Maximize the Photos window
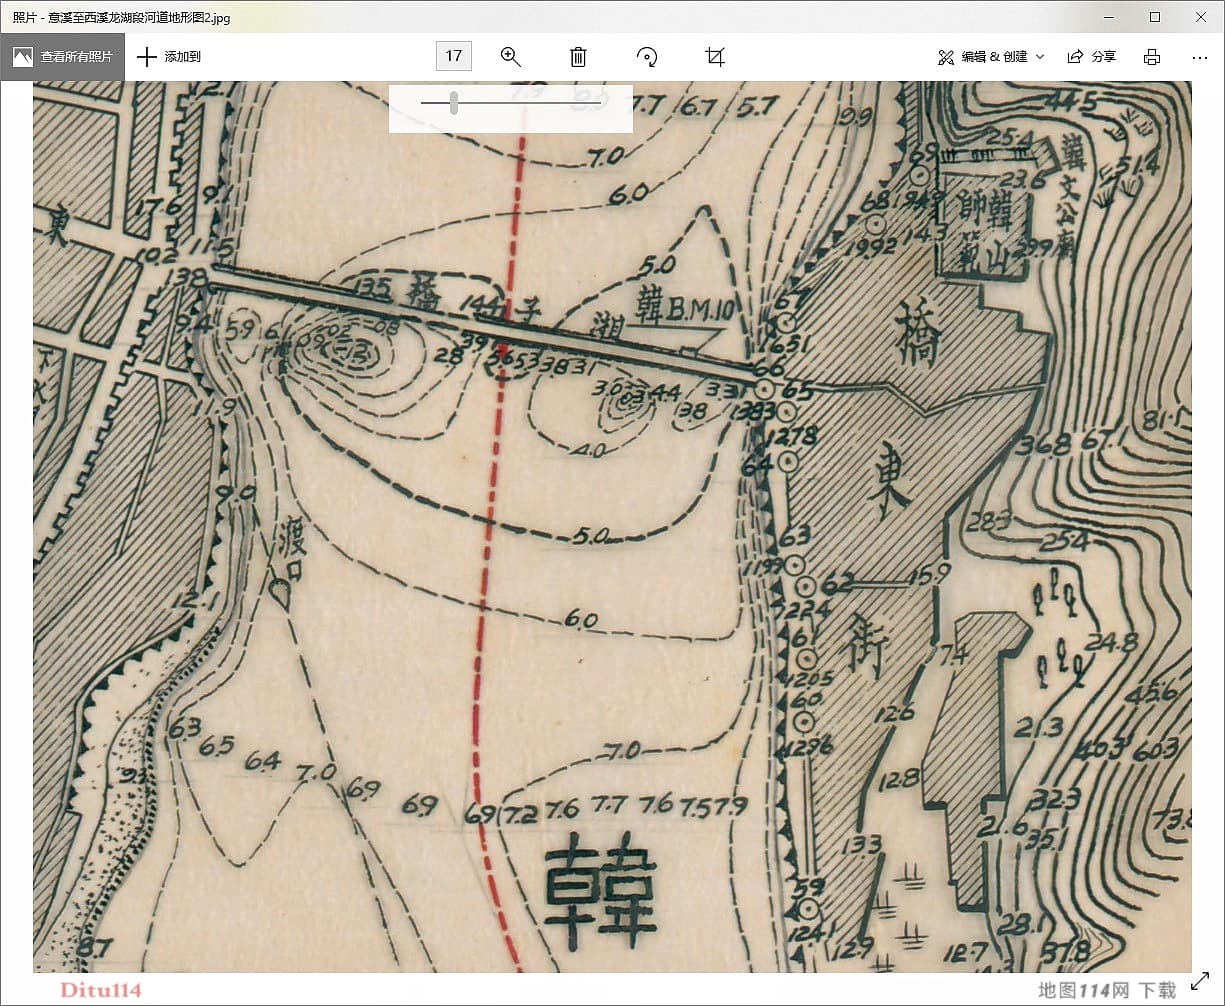 tap(1154, 17)
